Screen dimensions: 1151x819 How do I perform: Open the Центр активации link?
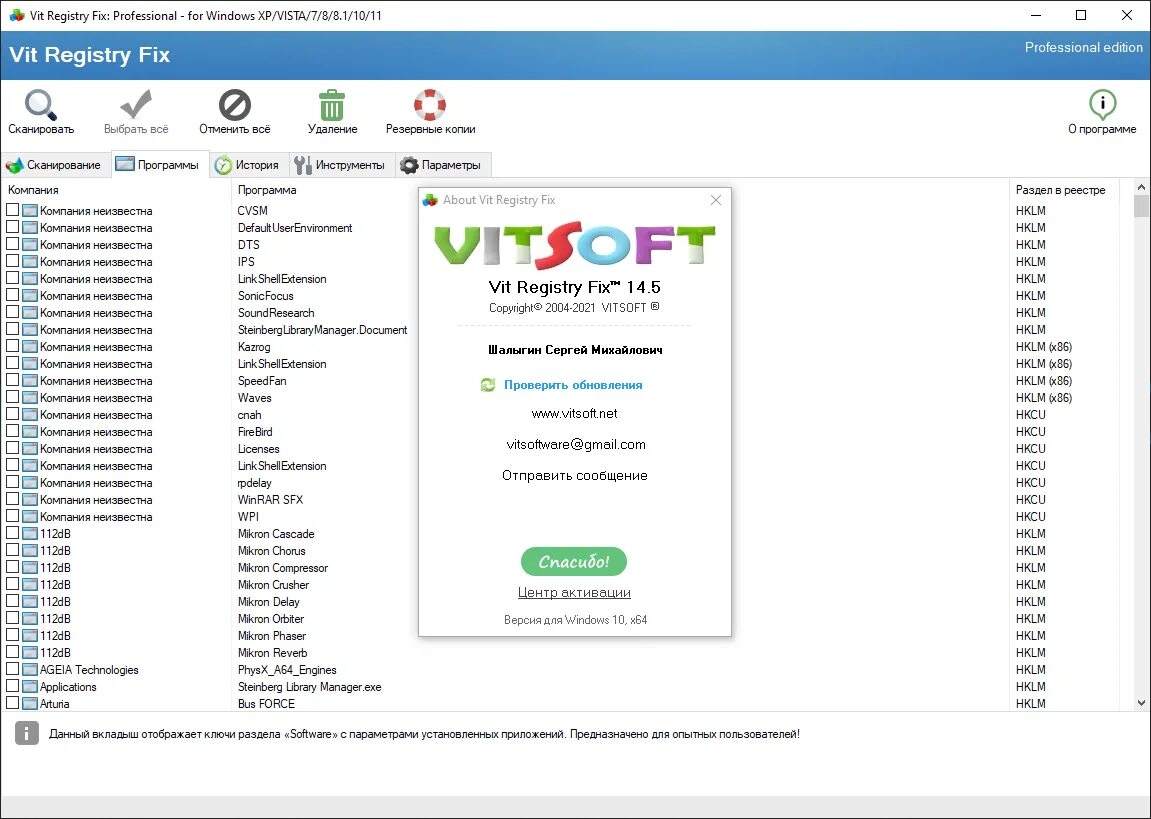click(574, 592)
